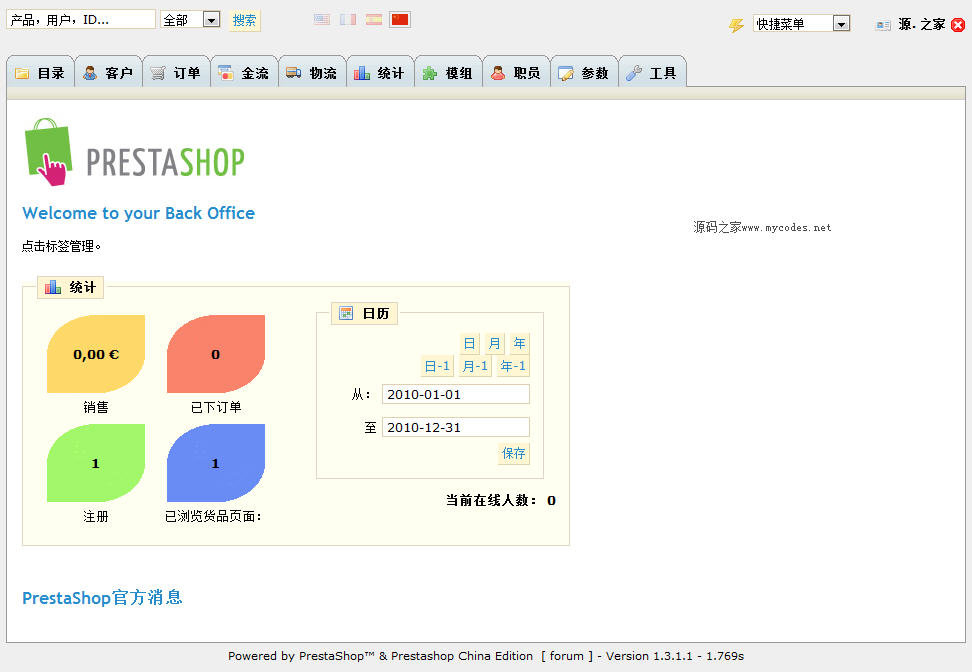Click the 日 day calendar button
Screen dimensions: 972x672
point(469,343)
